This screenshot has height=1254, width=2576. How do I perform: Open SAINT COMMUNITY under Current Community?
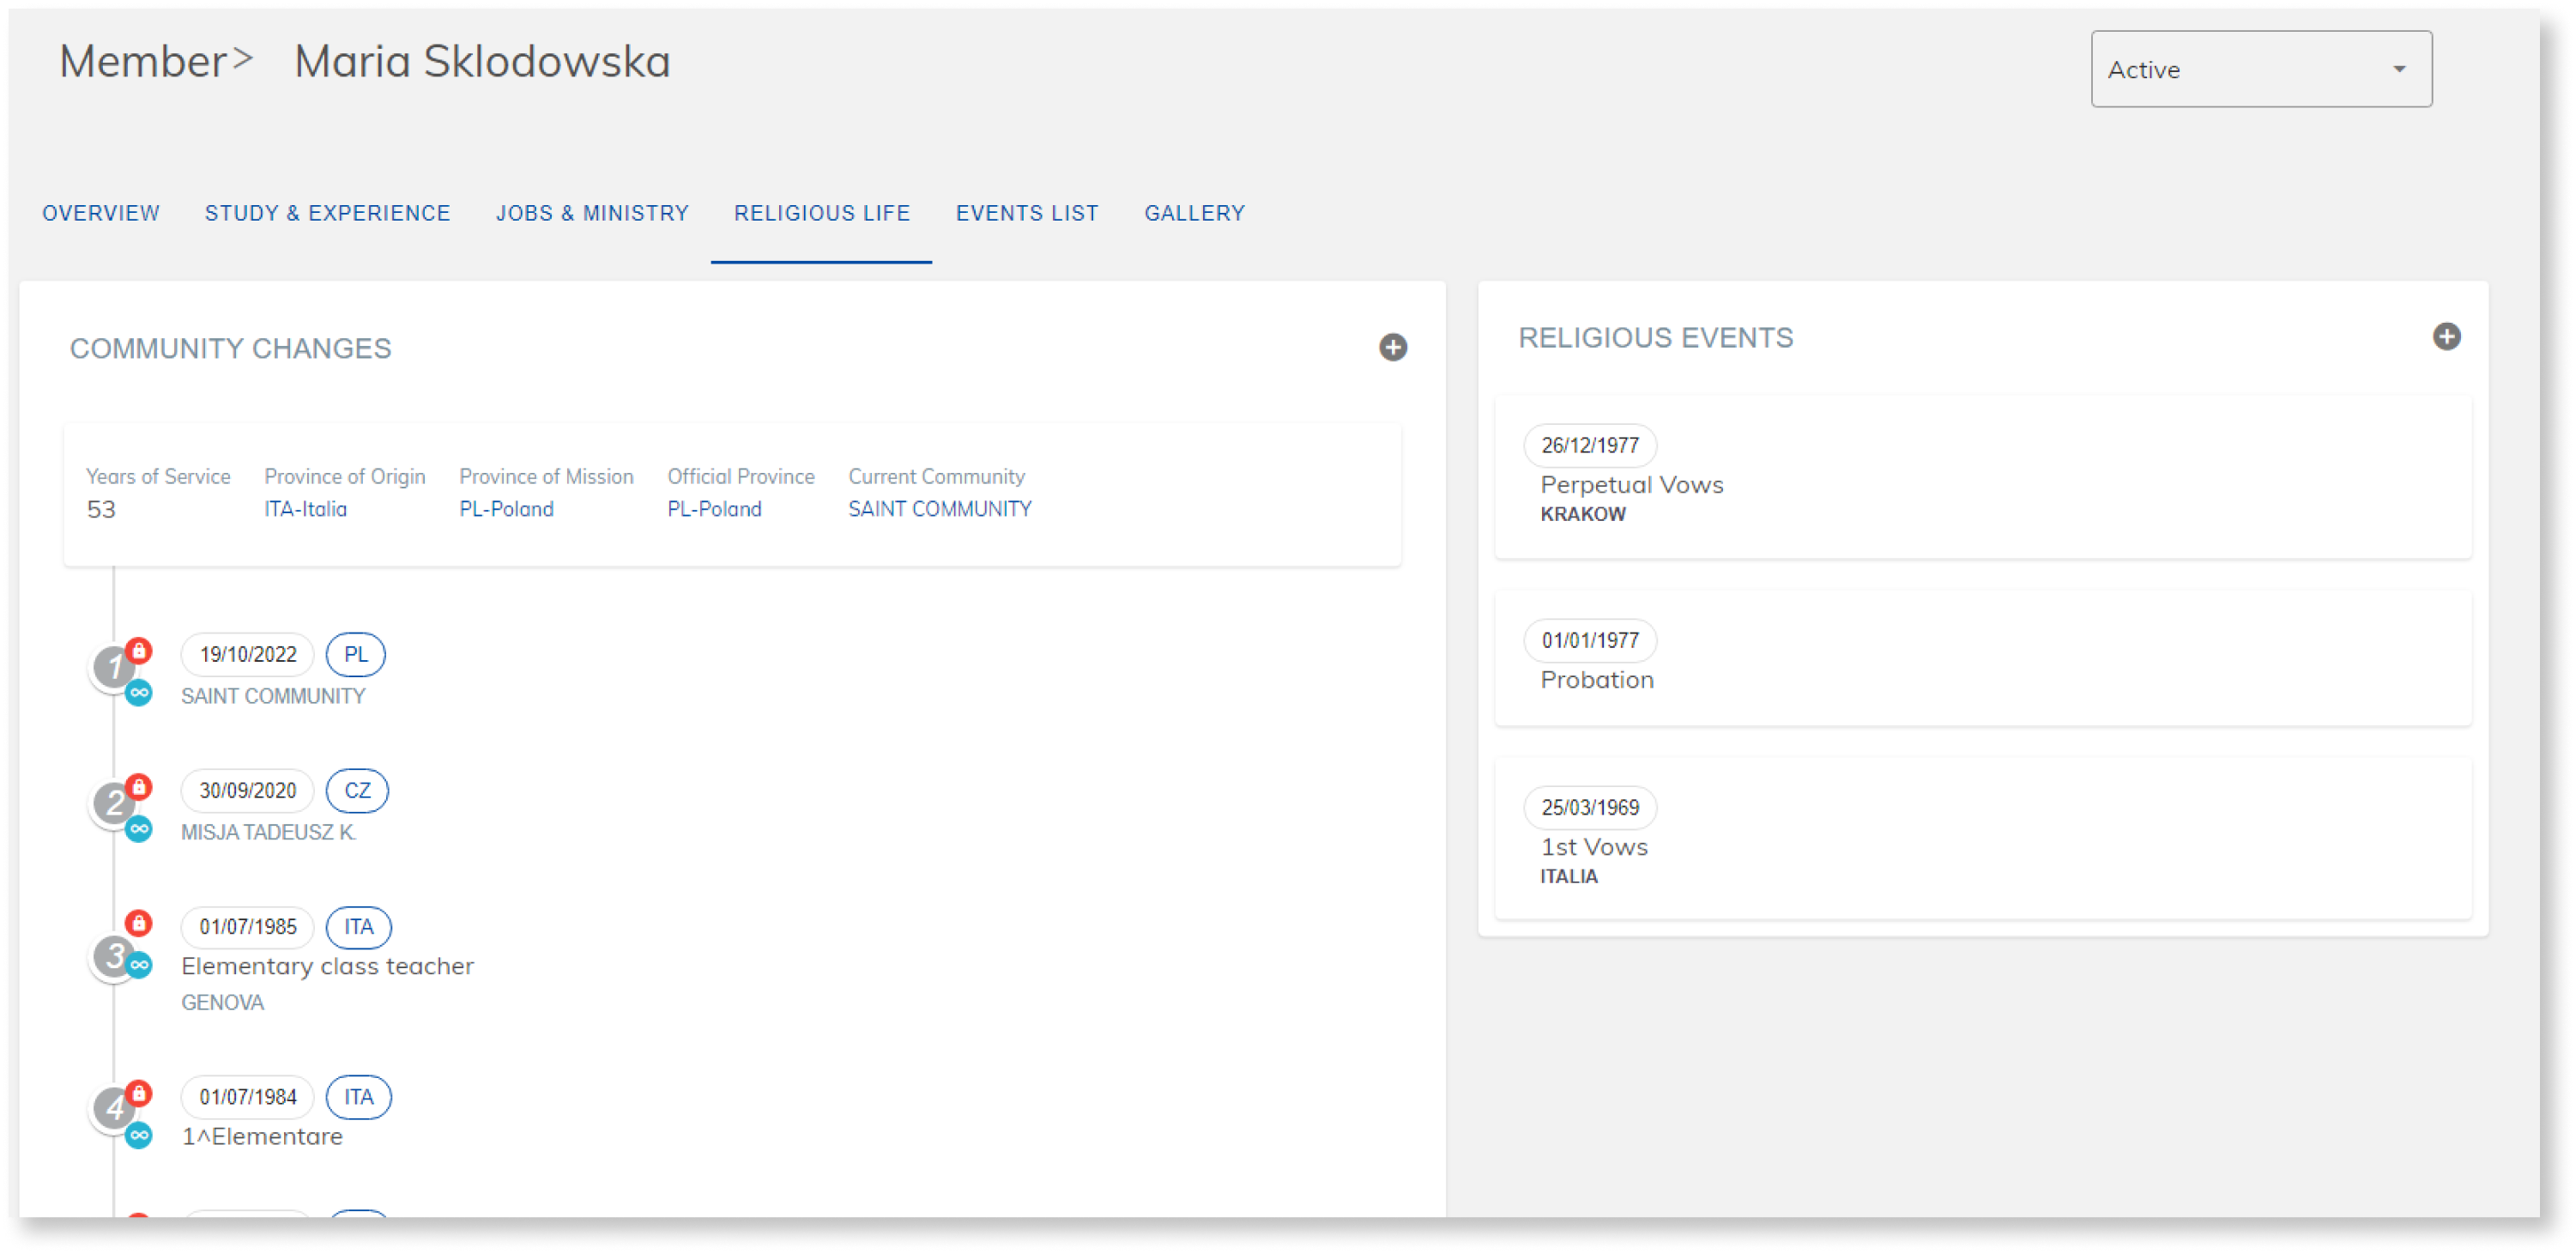(x=939, y=509)
